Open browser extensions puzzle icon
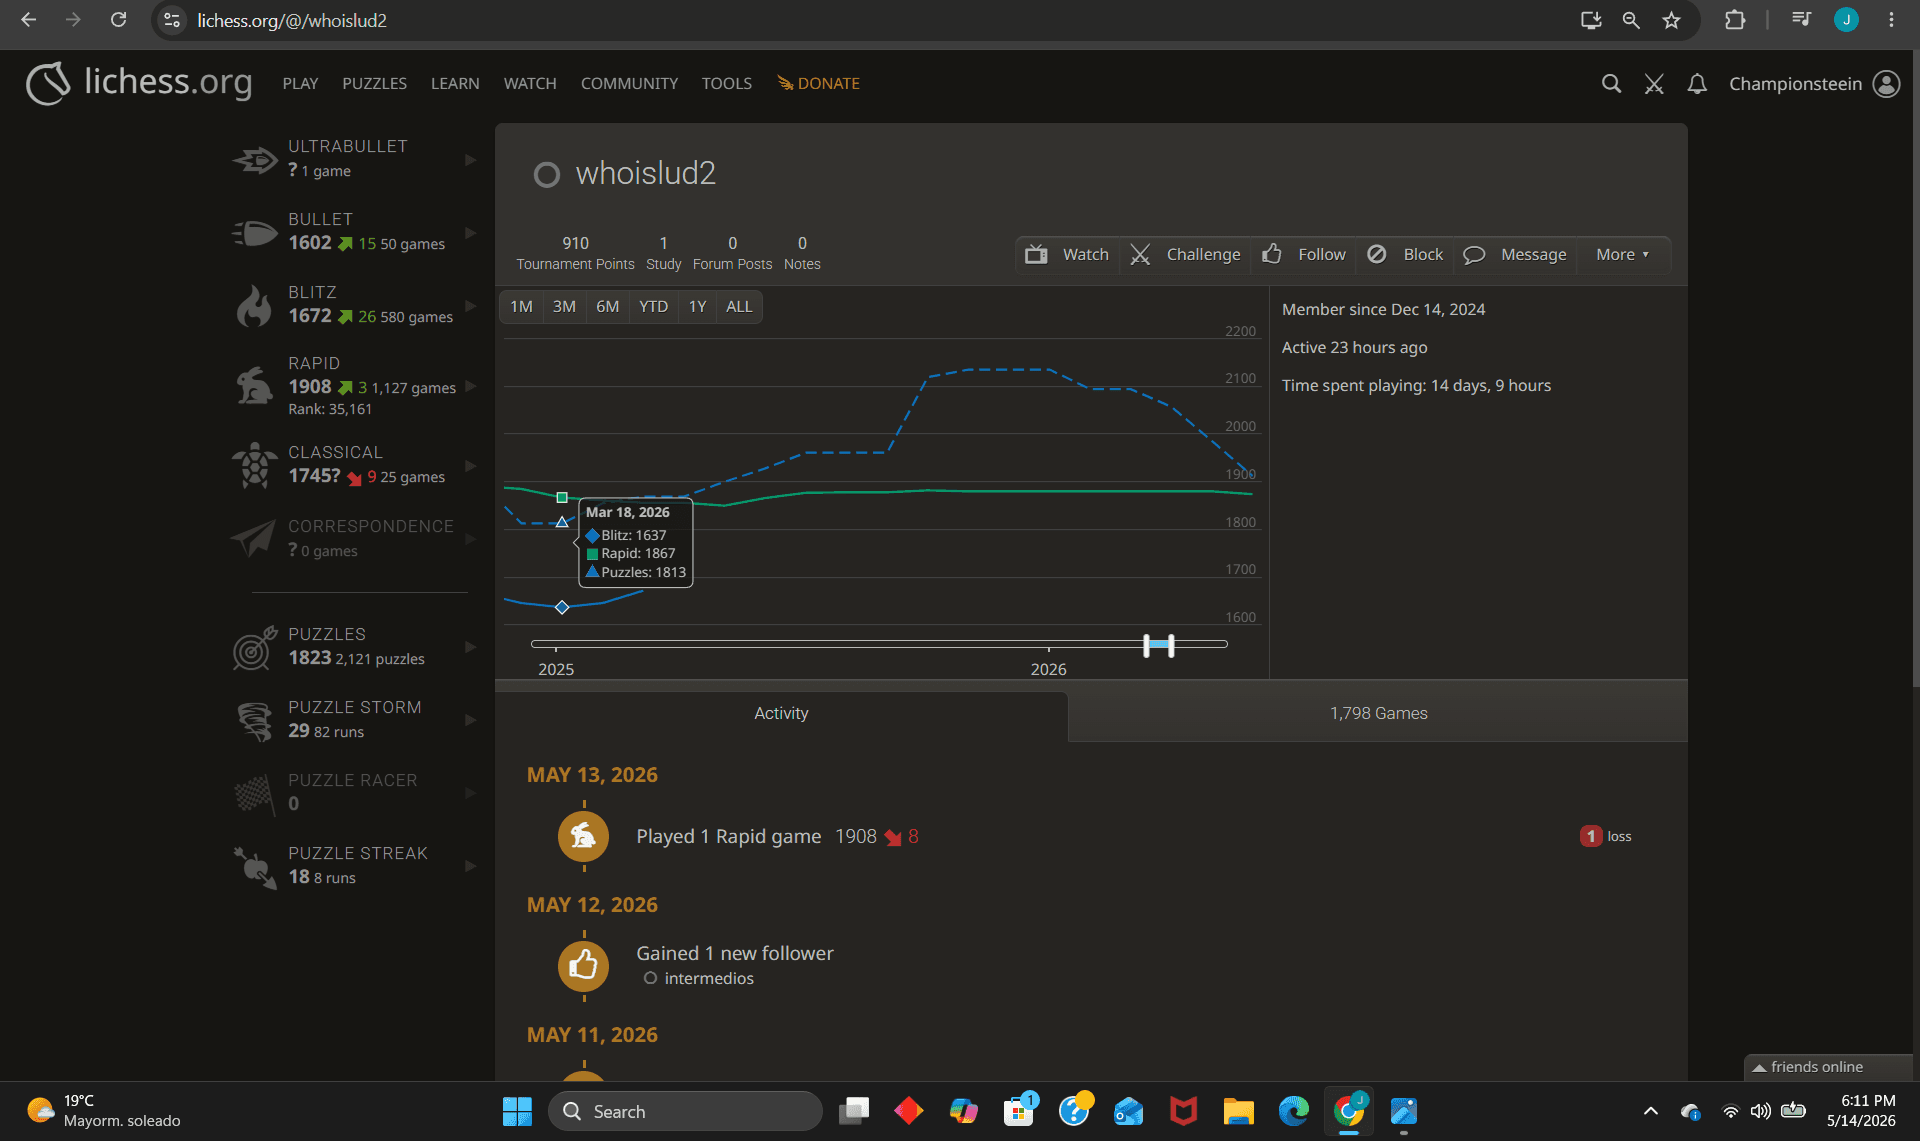This screenshot has width=1920, height=1141. (x=1735, y=20)
